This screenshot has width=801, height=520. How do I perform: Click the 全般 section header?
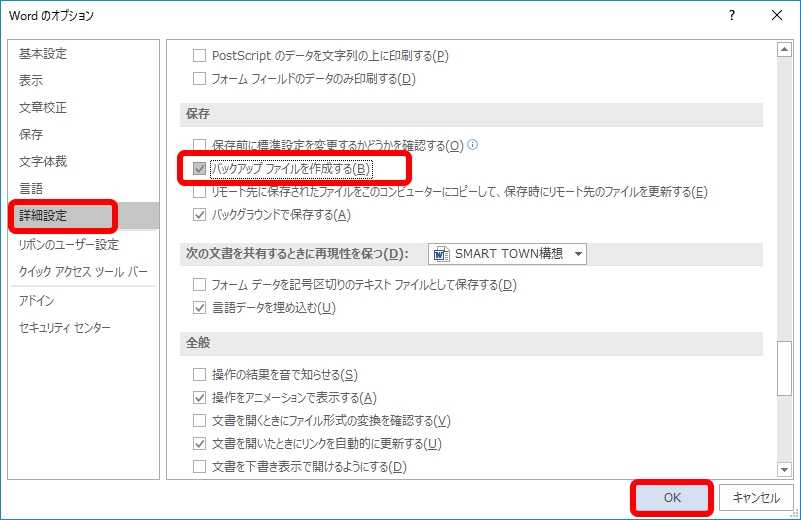[x=471, y=343]
